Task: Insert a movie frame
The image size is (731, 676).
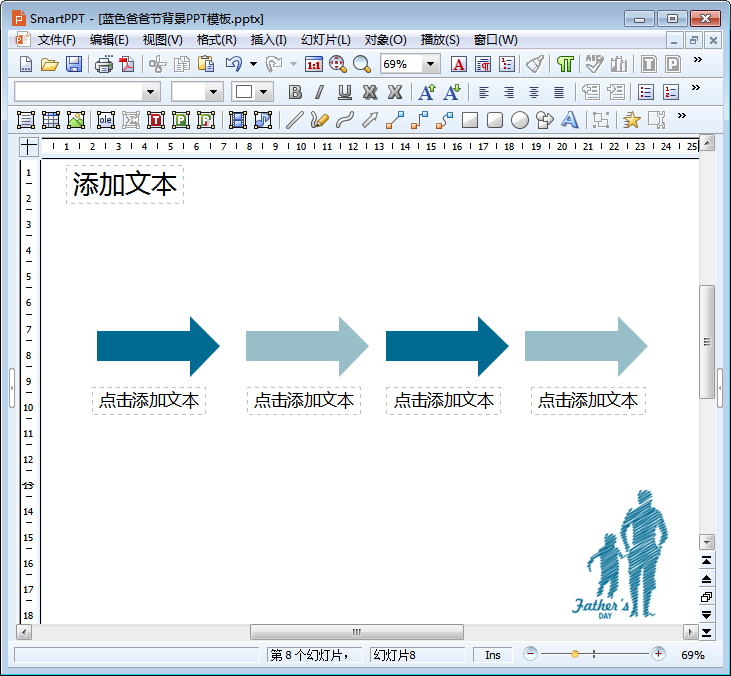Action: (x=238, y=120)
